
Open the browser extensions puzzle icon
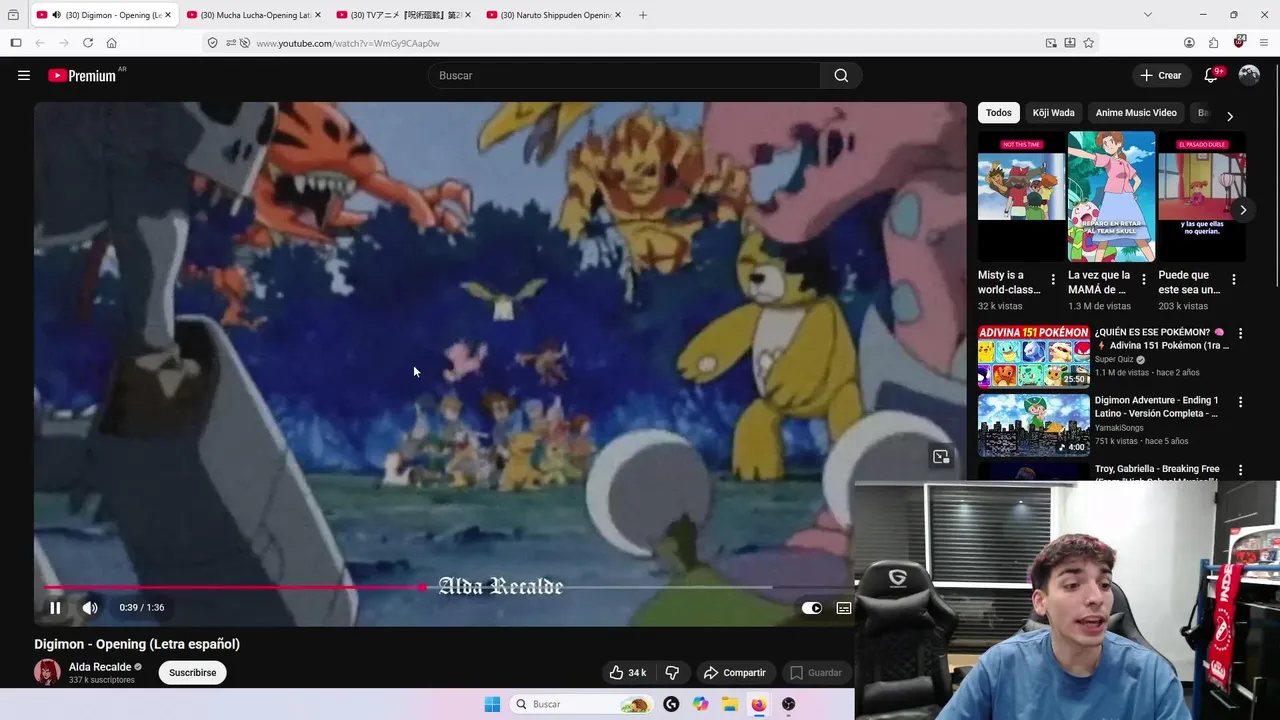pyautogui.click(x=1213, y=43)
